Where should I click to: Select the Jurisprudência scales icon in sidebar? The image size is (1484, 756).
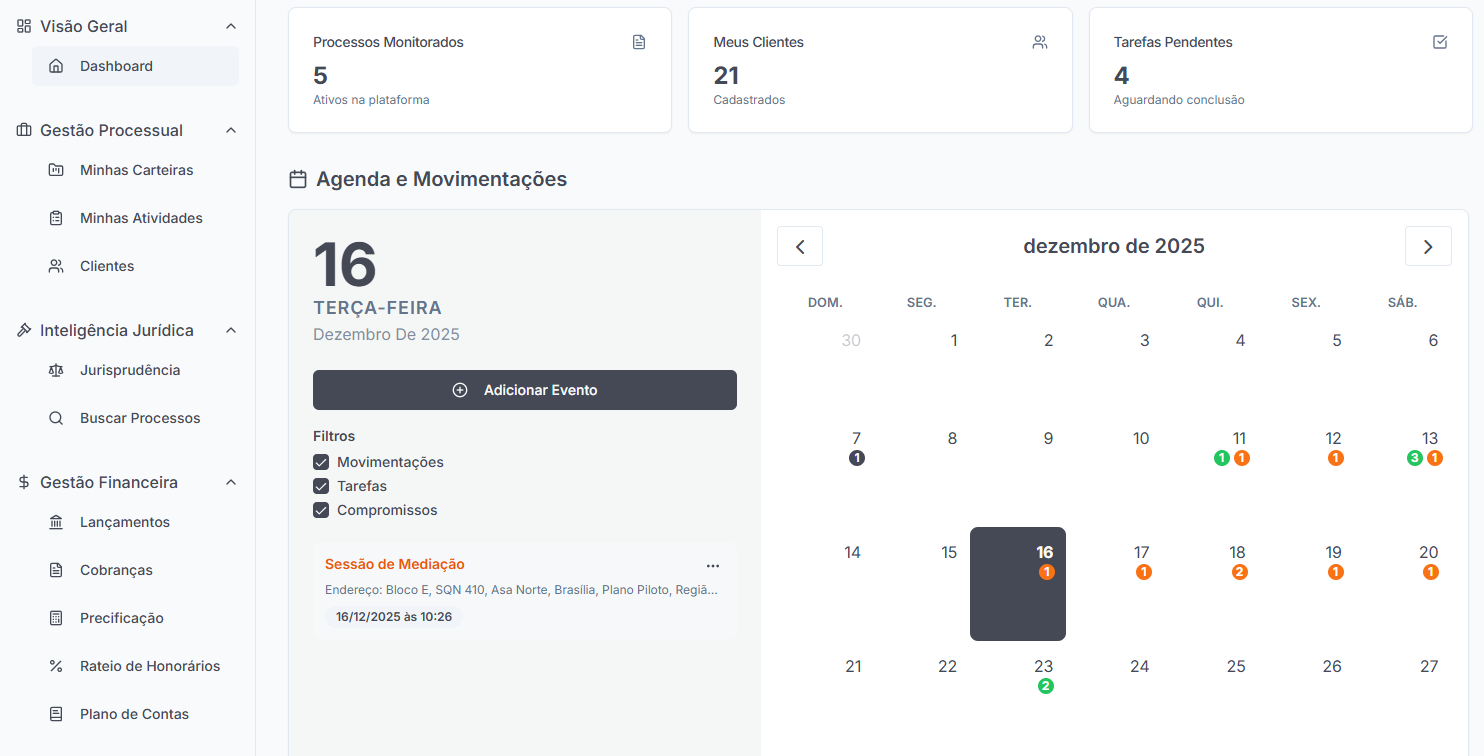[57, 369]
